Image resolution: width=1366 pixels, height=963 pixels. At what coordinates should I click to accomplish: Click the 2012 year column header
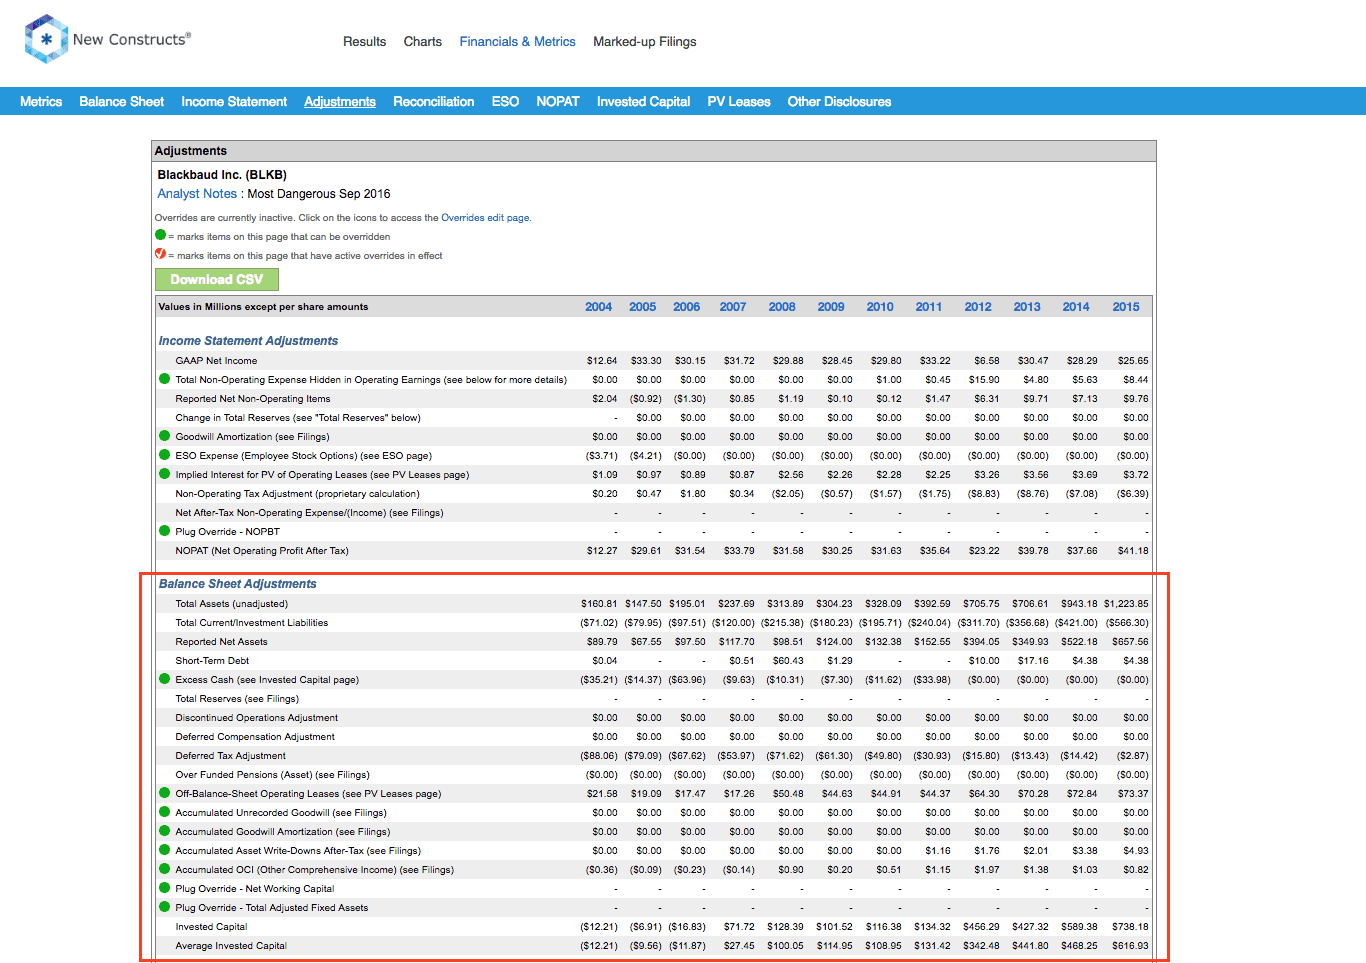[978, 307]
